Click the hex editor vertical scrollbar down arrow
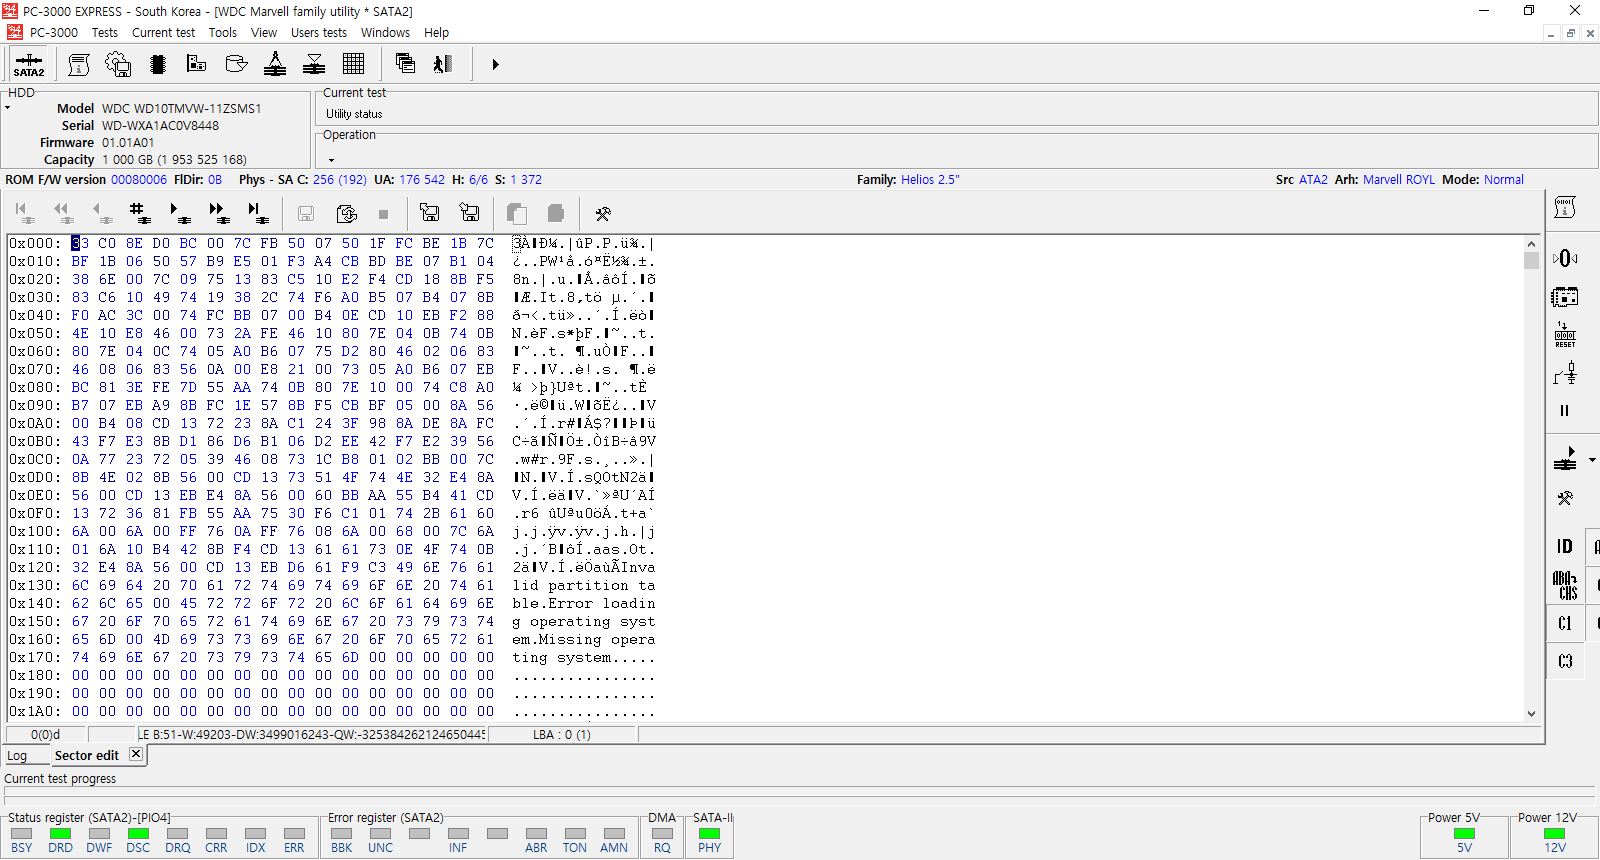 1531,714
